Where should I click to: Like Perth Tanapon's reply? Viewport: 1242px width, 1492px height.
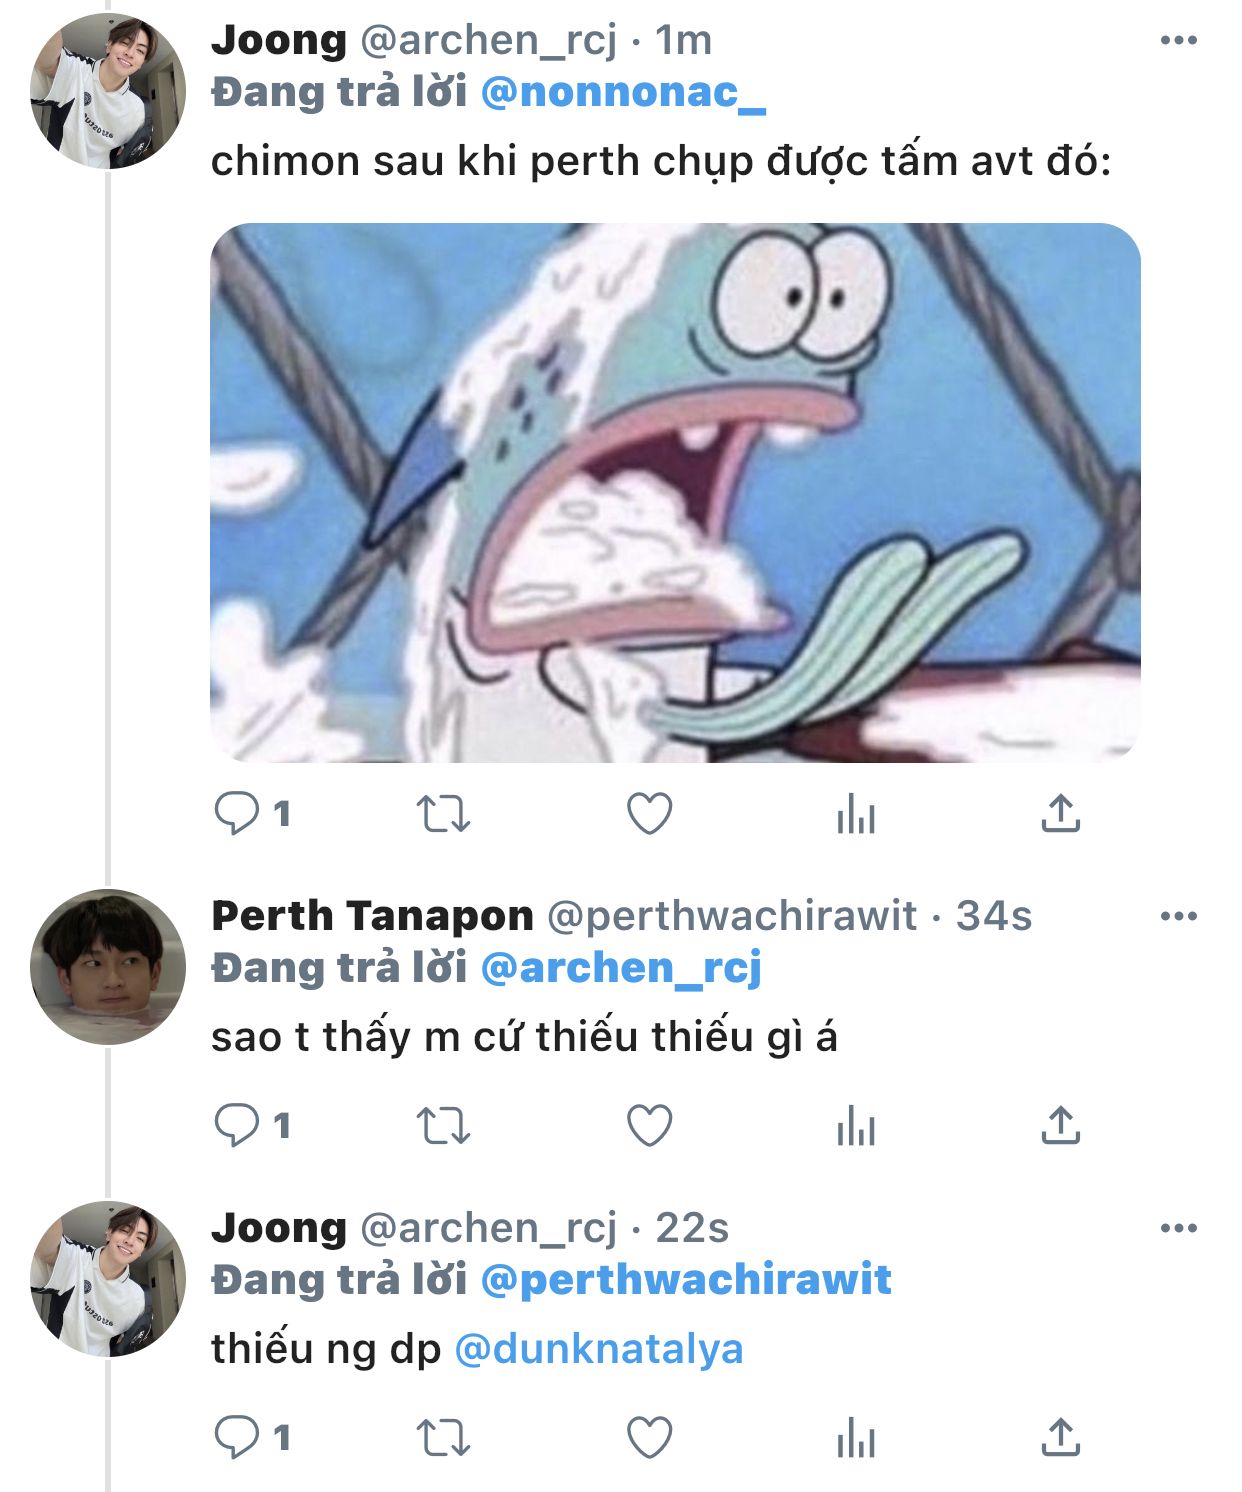(x=649, y=1126)
